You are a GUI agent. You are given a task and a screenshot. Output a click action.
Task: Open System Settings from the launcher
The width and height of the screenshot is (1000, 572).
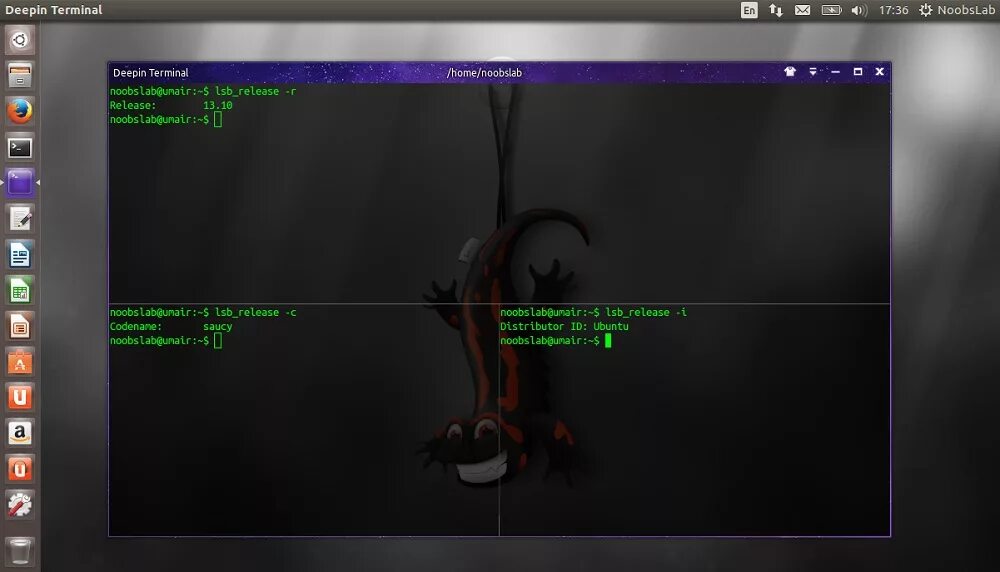click(20, 504)
